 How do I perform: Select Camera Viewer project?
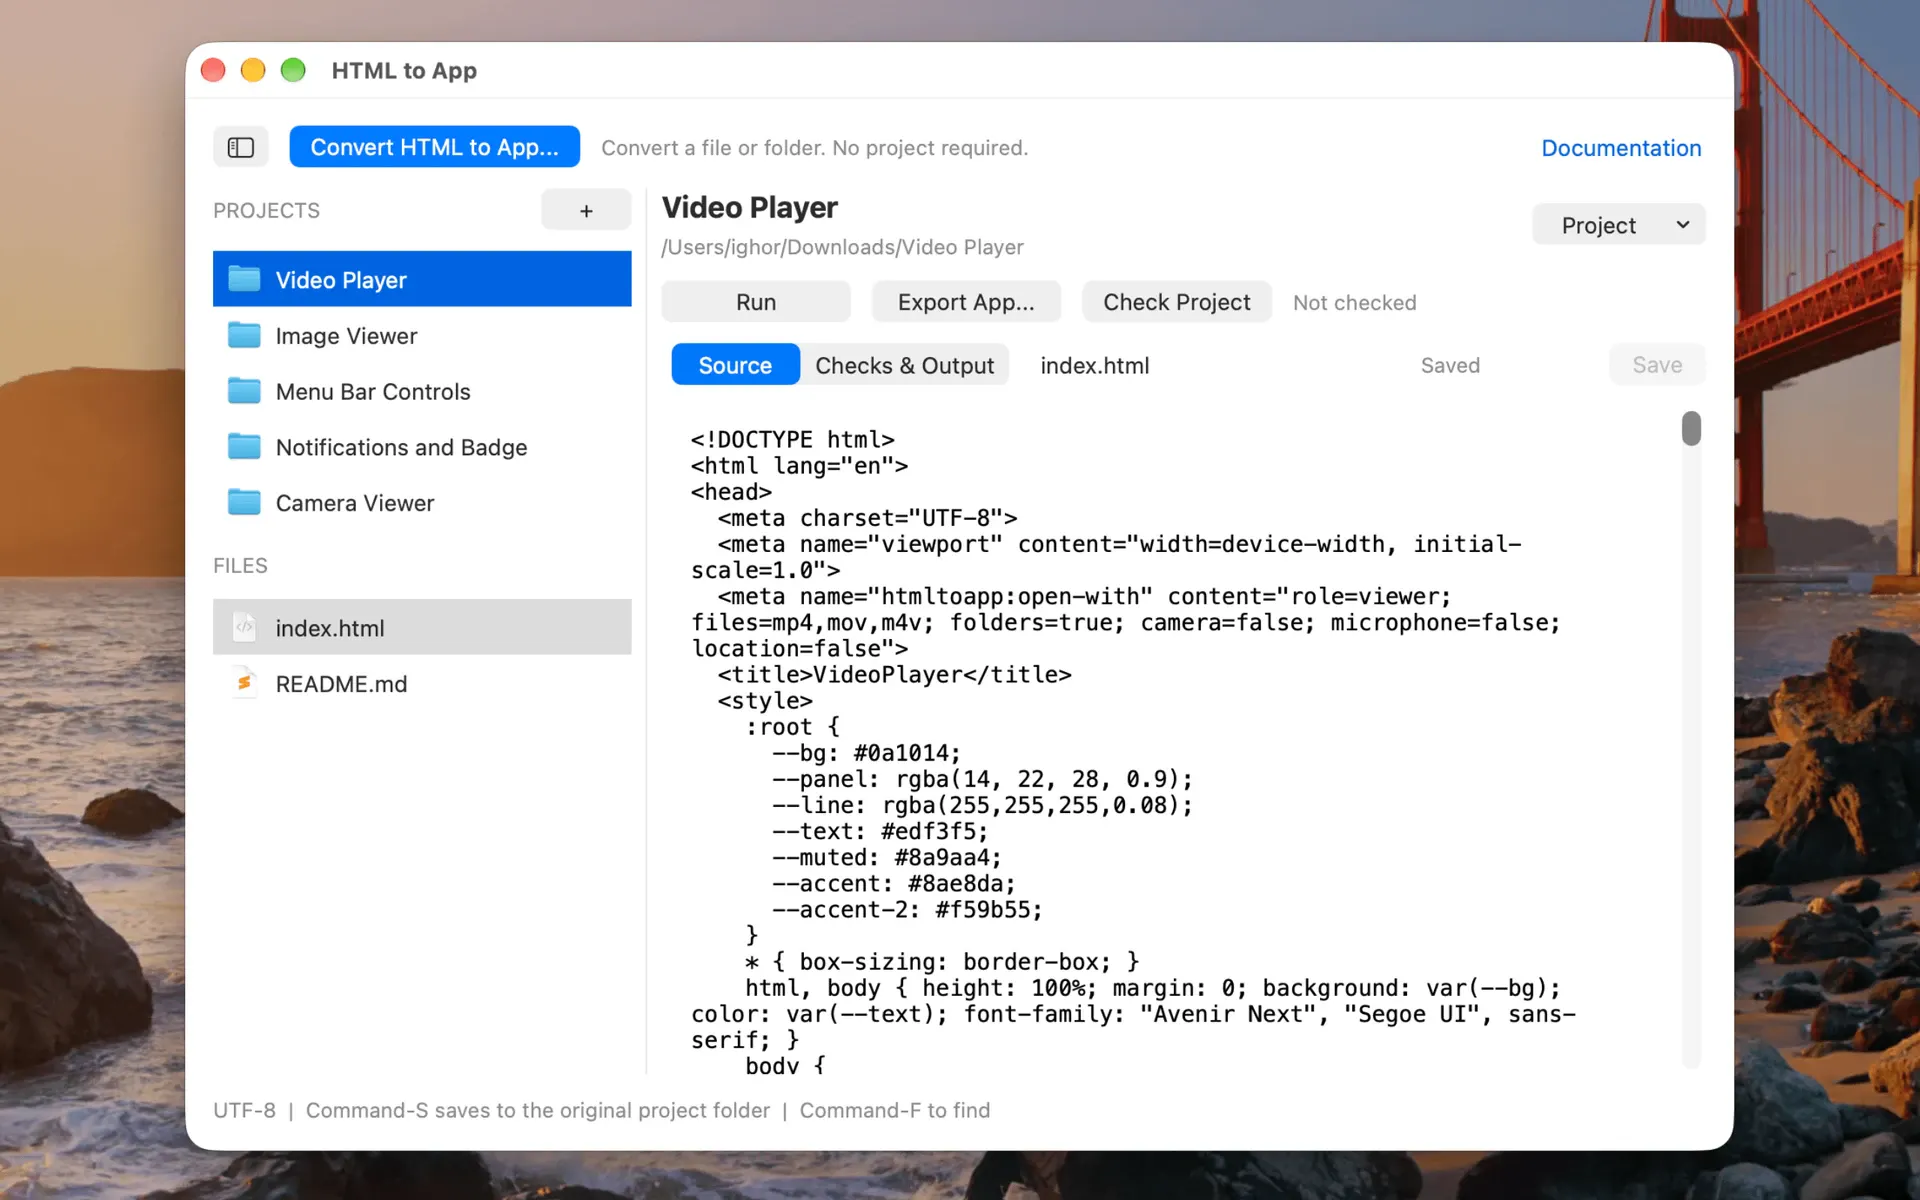tap(422, 503)
